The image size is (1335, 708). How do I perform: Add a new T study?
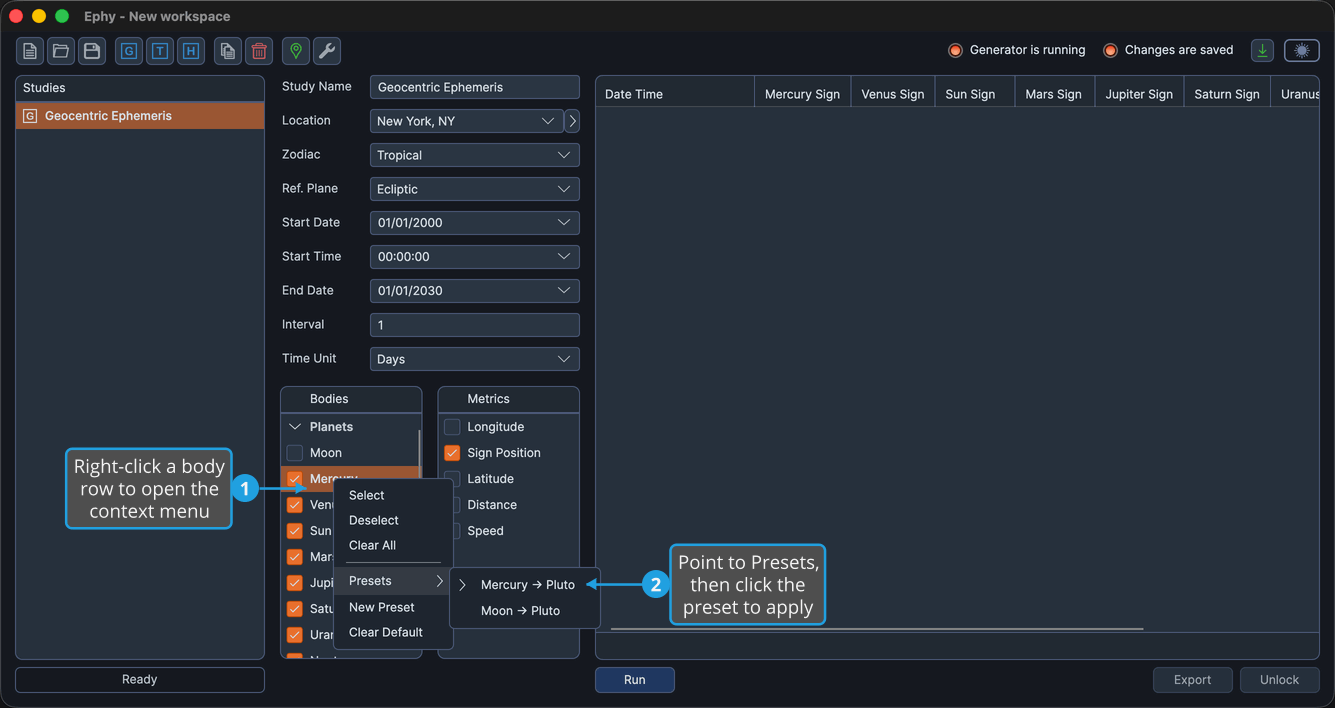coord(160,51)
